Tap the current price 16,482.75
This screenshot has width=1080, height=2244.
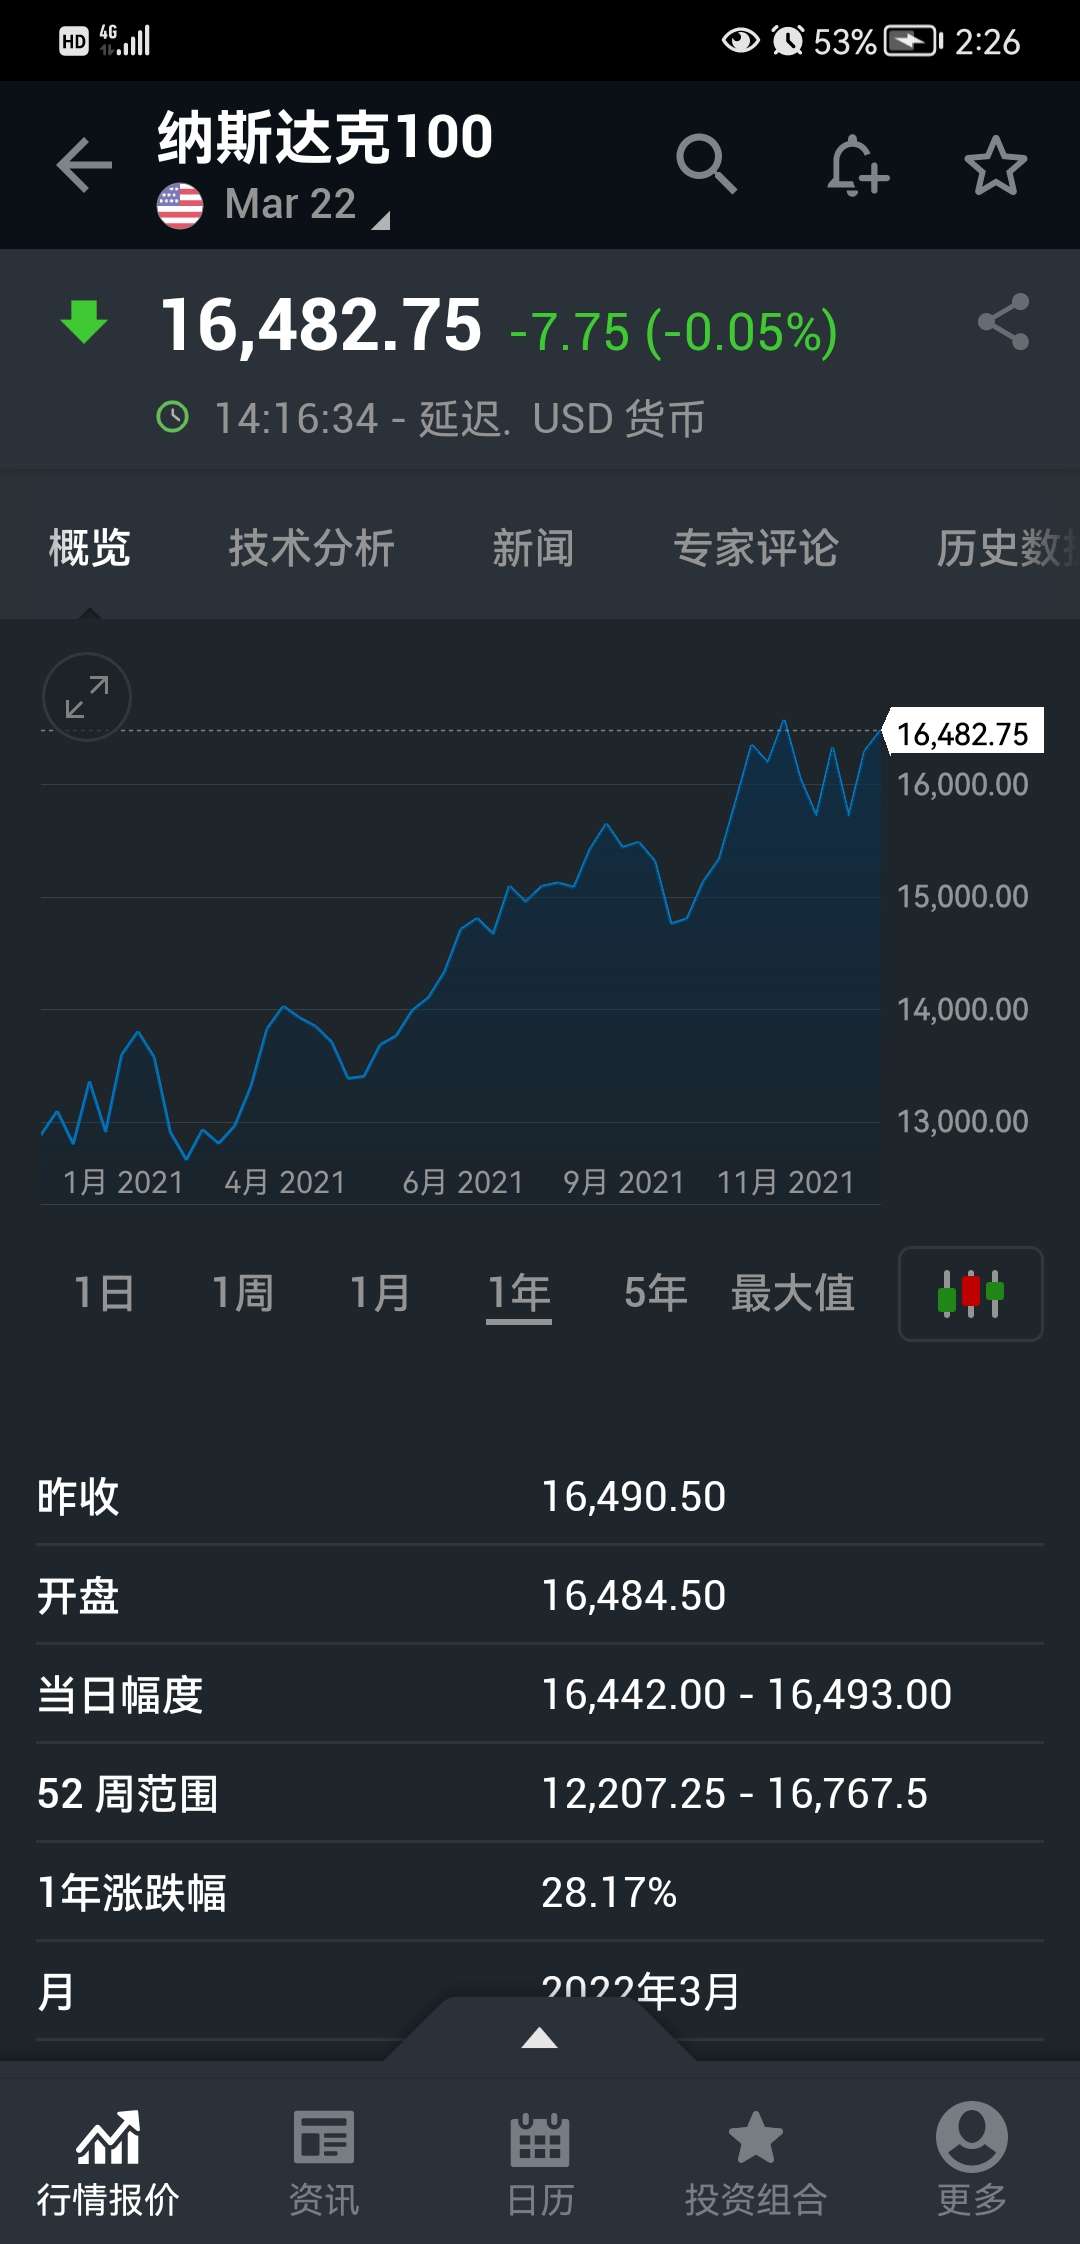pyautogui.click(x=321, y=326)
